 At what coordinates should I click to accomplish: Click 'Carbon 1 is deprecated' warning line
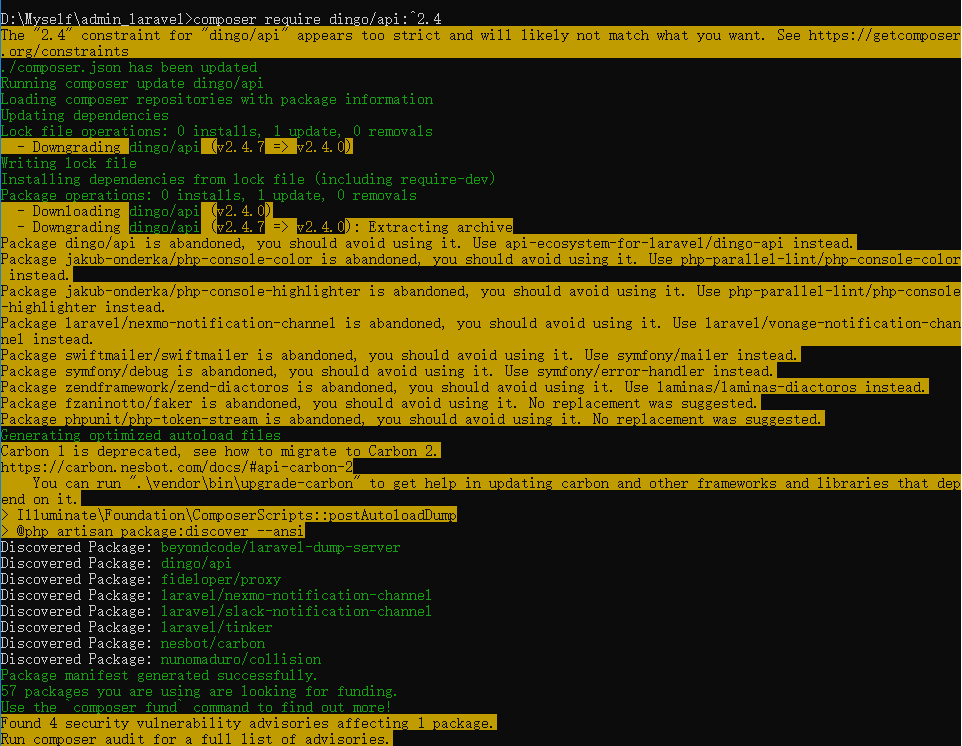click(220, 450)
